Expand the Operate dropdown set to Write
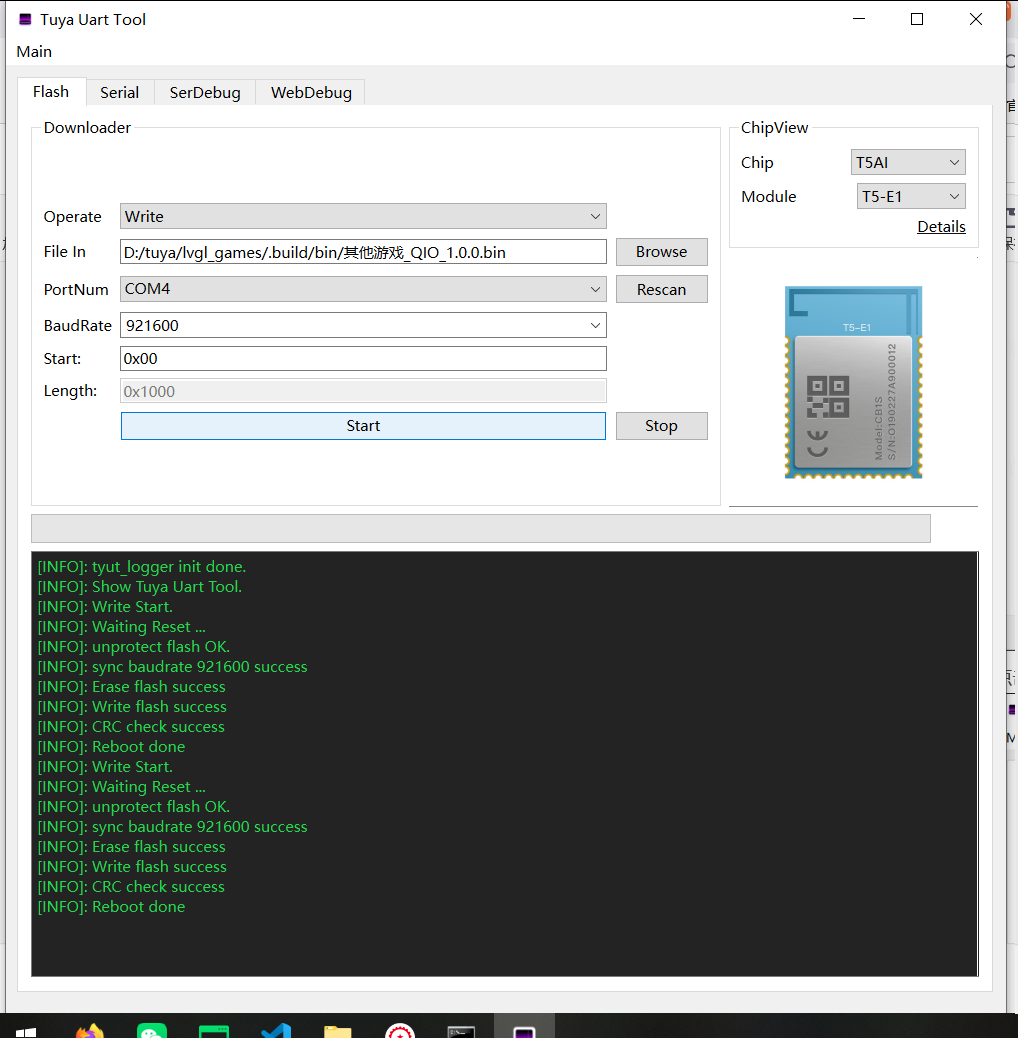Image resolution: width=1018 pixels, height=1038 pixels. tap(363, 216)
